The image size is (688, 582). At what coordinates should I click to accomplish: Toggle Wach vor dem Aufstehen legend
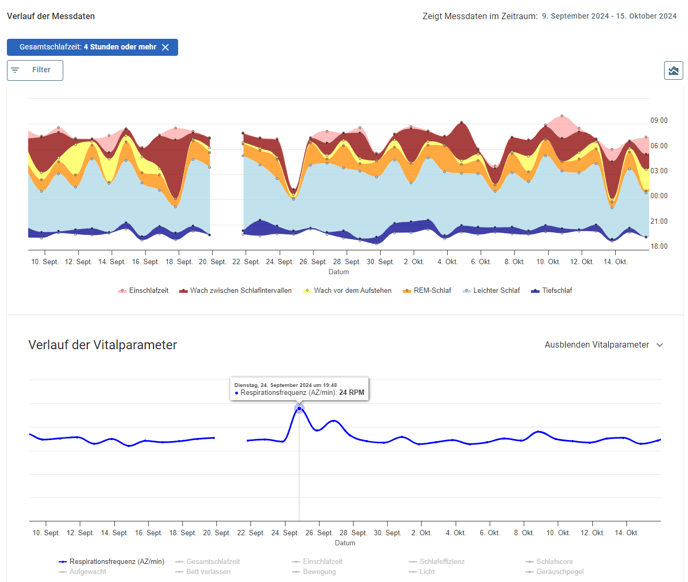[x=349, y=291]
